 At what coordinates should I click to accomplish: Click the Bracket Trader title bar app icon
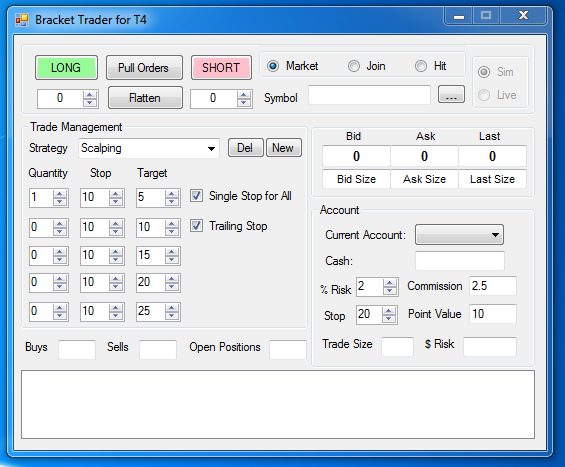coord(22,20)
